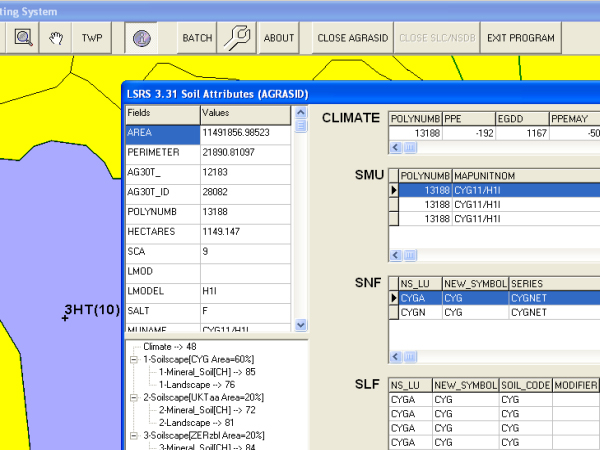
Task: Select 1-Mineral_Soil[CH] --> 85 item
Action: (207, 372)
